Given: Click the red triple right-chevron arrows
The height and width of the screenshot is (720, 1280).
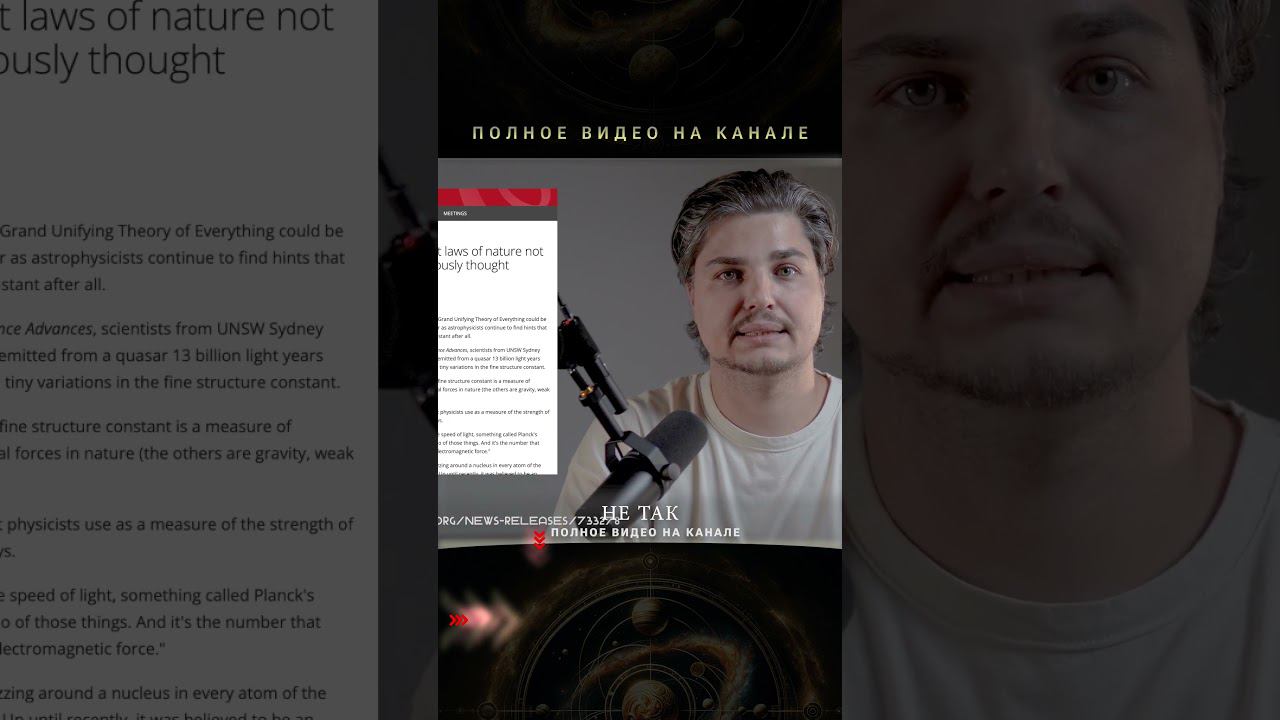Looking at the screenshot, I should (459, 620).
